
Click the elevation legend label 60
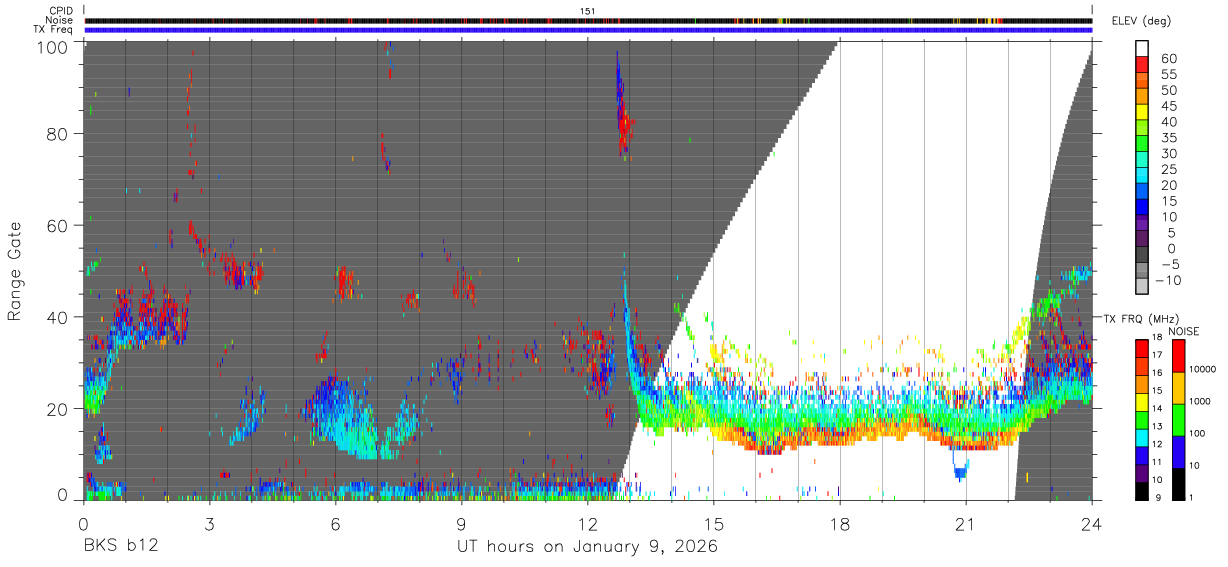coord(1169,59)
